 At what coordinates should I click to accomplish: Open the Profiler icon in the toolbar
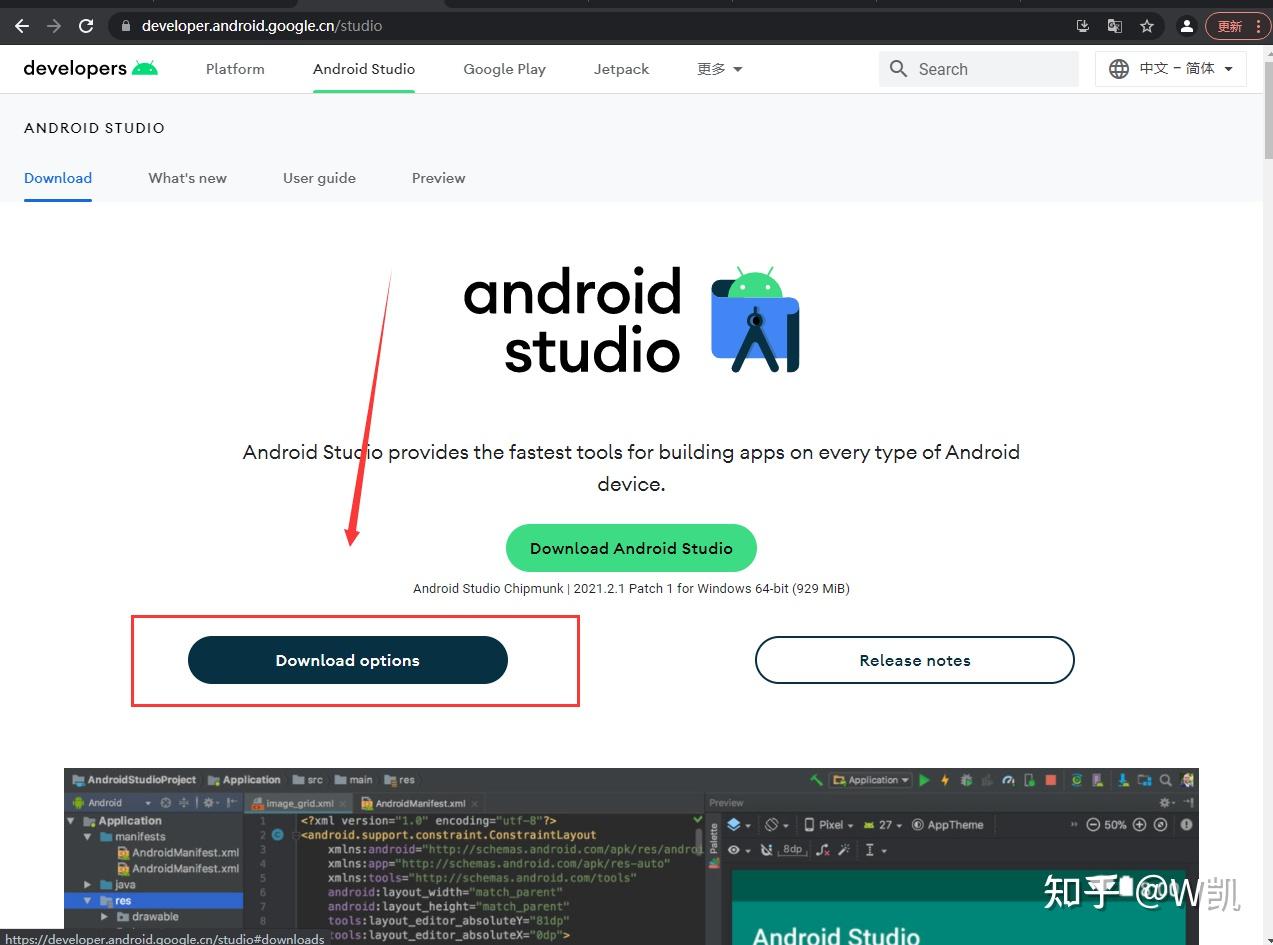tap(1007, 780)
